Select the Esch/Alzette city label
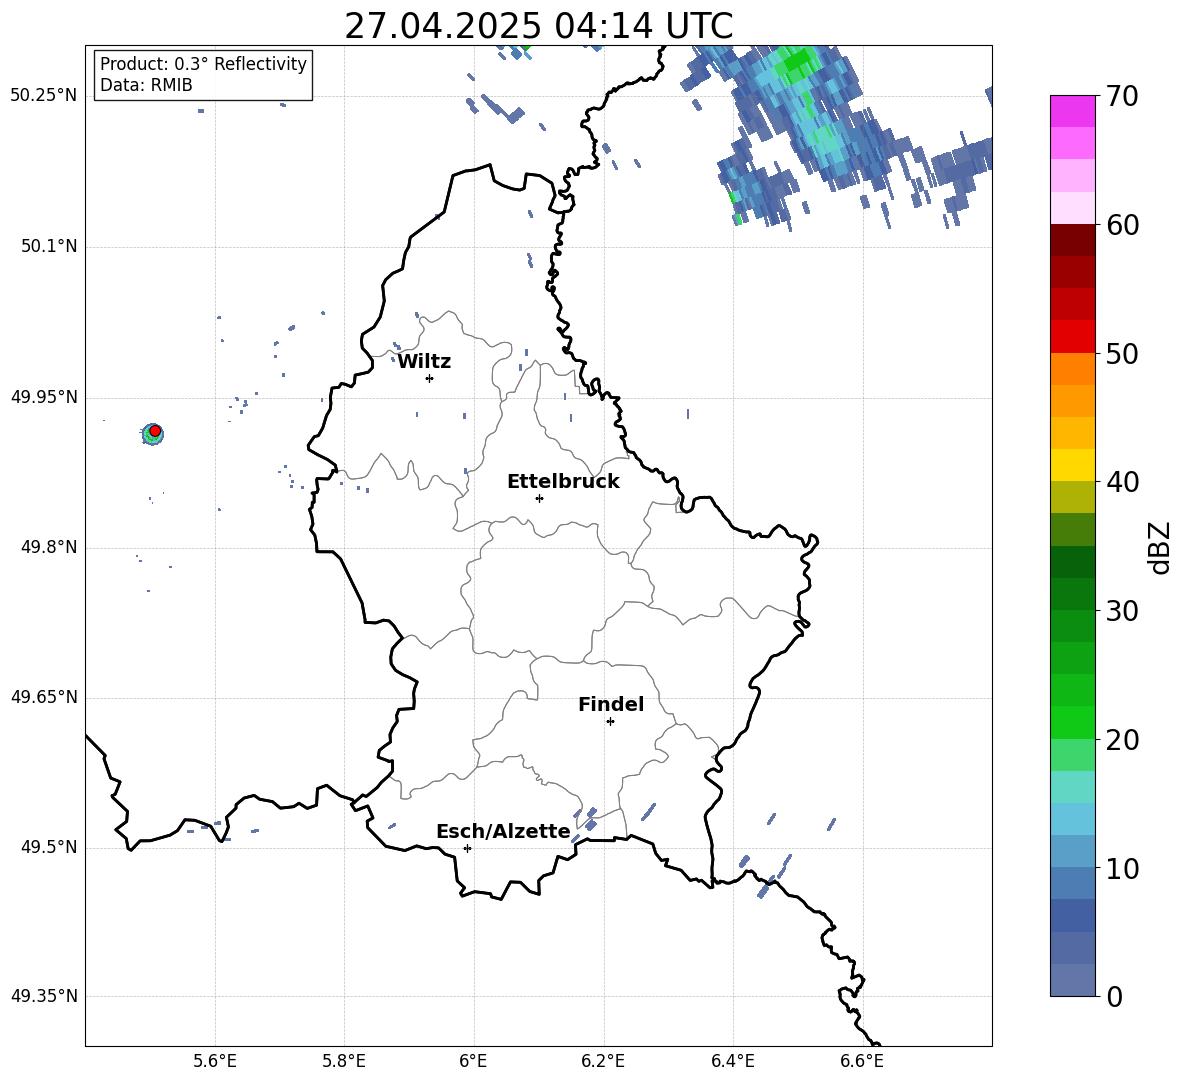This screenshot has height=1081, width=1184. point(503,832)
